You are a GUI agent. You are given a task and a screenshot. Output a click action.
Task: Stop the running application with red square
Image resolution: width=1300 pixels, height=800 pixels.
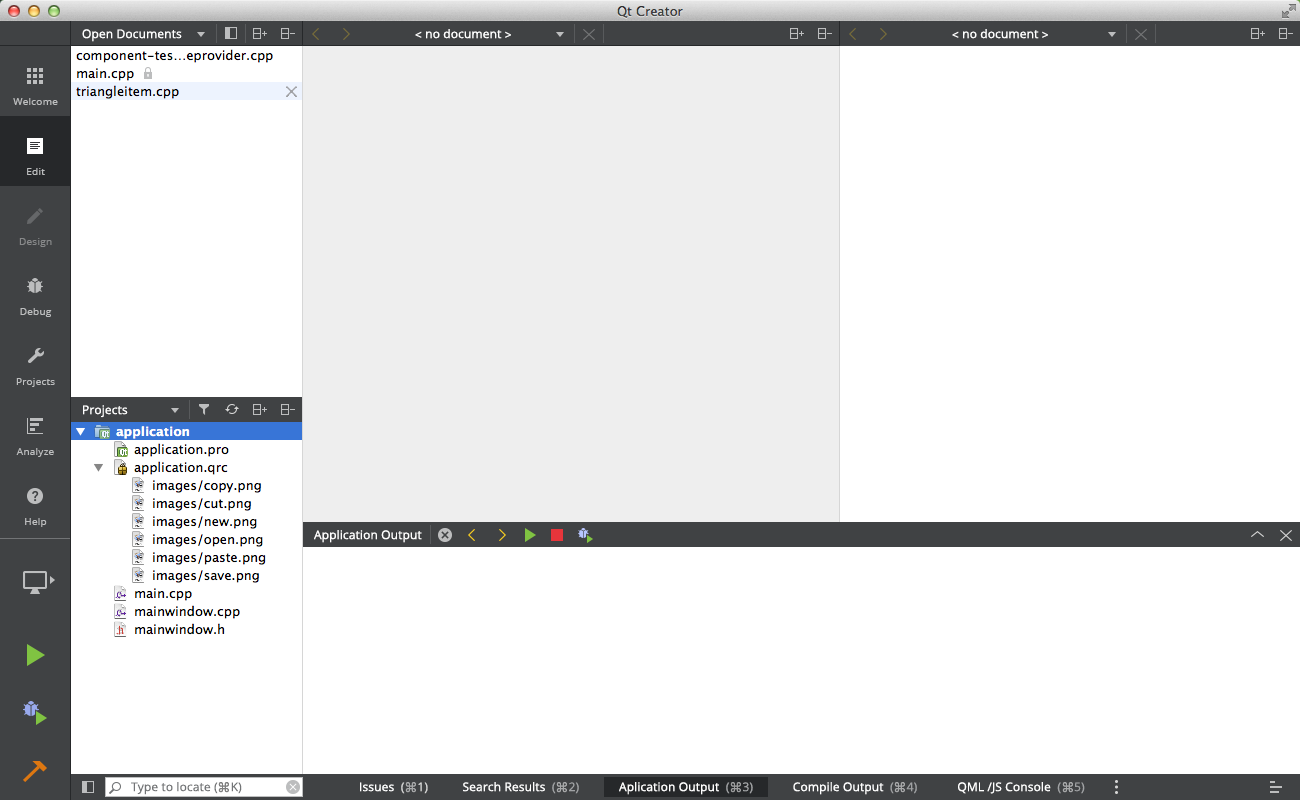557,535
